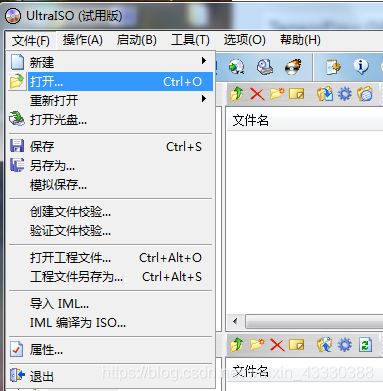Image resolution: width=383 pixels, height=391 pixels.
Task: Open the 帮助(H) menu
Action: click(x=300, y=40)
